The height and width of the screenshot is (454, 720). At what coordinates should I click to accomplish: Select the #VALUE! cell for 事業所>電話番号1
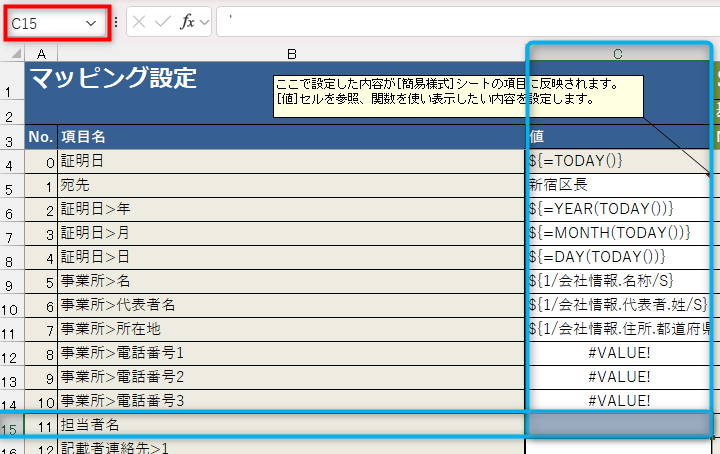click(x=617, y=353)
